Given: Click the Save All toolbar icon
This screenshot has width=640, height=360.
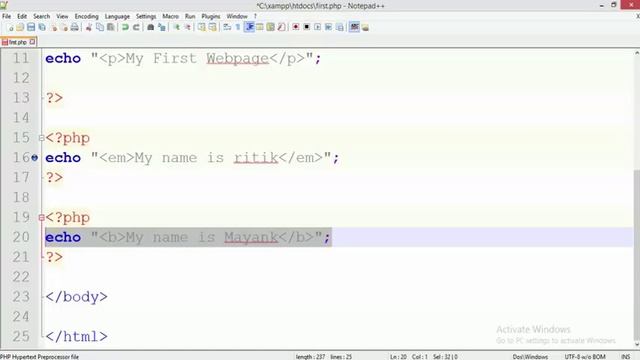Looking at the screenshot, I should tap(42, 27).
